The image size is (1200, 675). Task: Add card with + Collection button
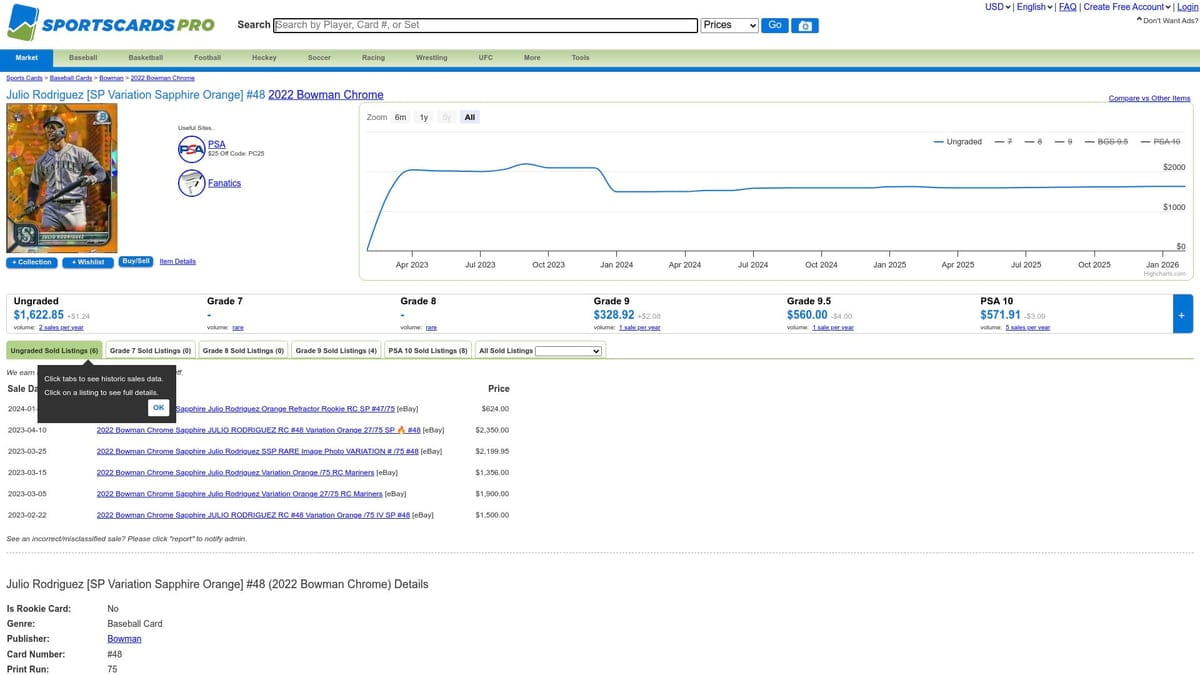point(31,262)
